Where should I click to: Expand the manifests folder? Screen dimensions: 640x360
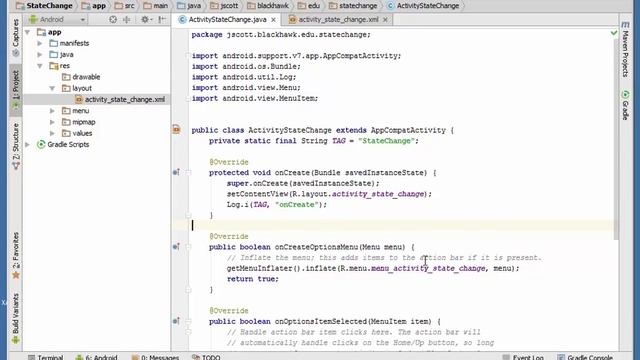click(x=40, y=43)
